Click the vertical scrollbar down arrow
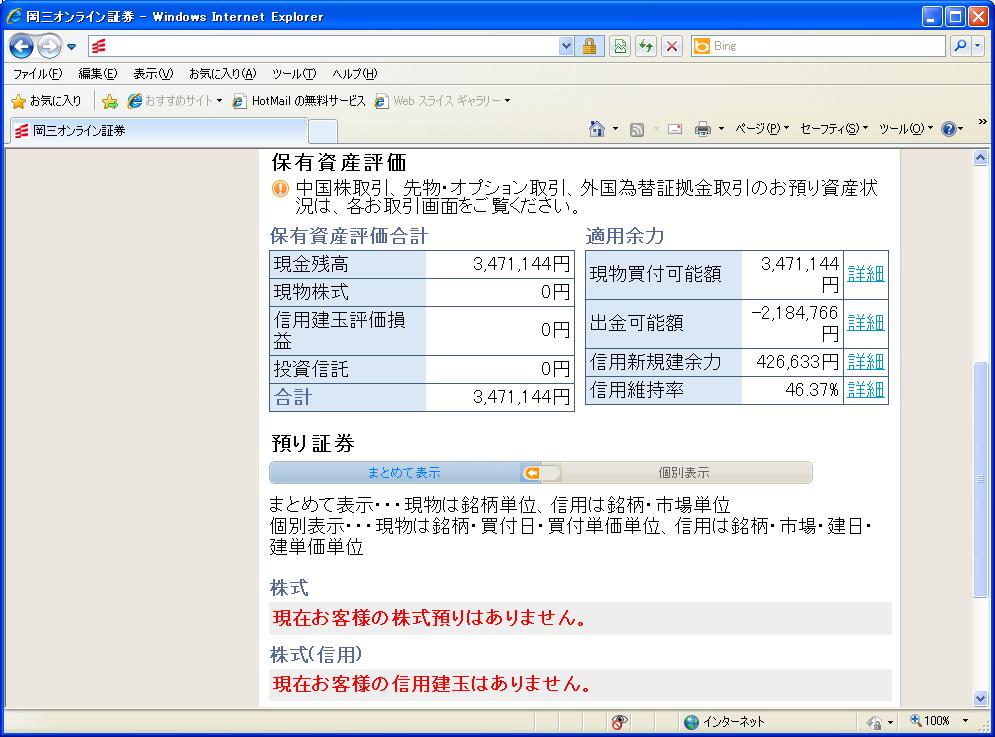The image size is (995, 737). coord(981,698)
